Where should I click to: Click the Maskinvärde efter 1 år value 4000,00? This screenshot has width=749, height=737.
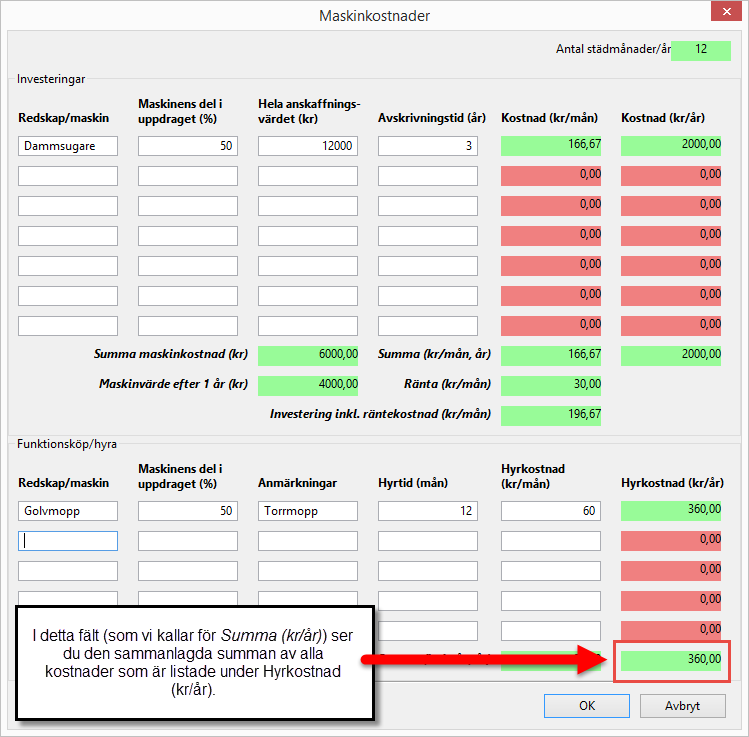[x=308, y=385]
